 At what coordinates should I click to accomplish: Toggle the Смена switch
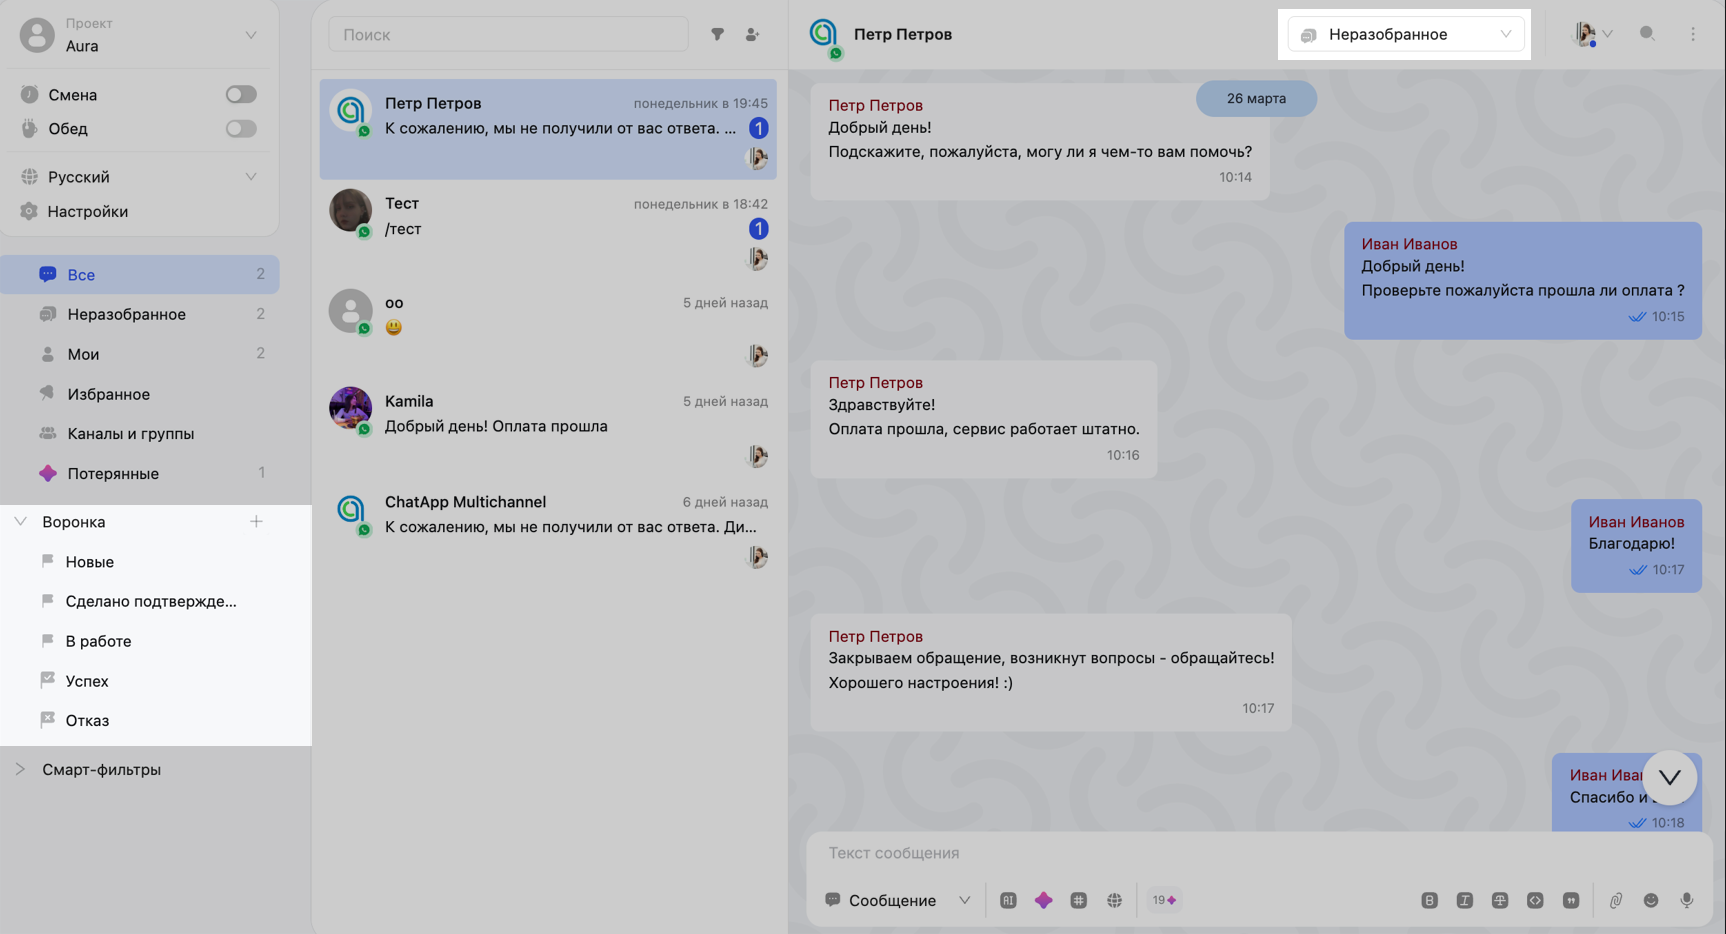pos(241,94)
